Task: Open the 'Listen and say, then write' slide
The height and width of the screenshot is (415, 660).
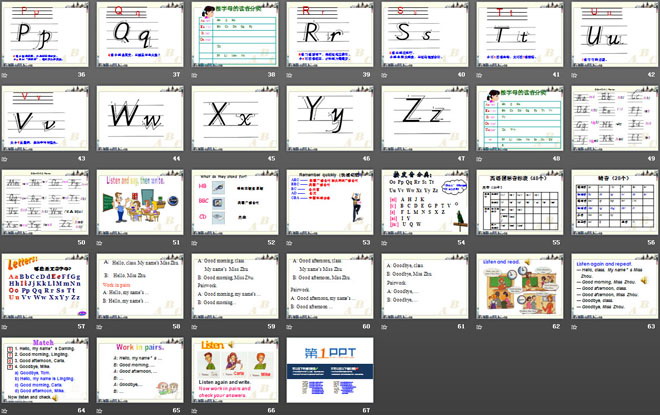Action: click(x=139, y=200)
